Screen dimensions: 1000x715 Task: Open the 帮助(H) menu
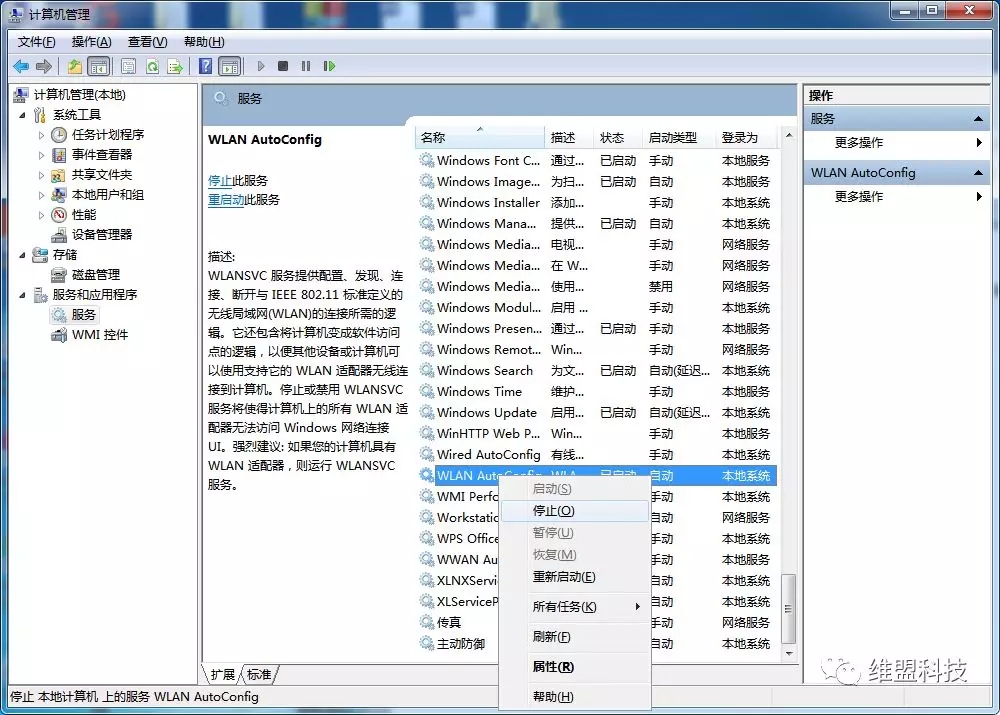204,42
